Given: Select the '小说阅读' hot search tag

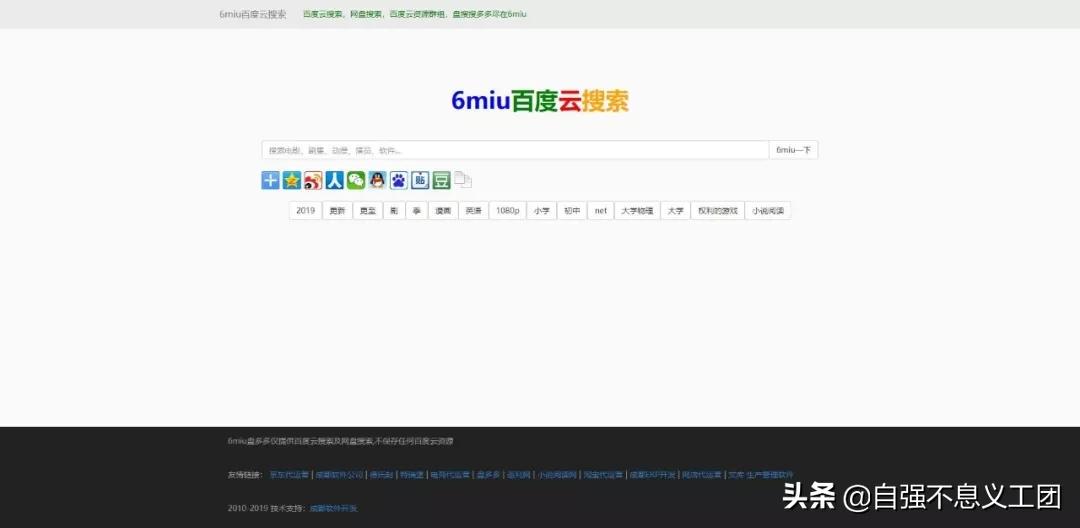Looking at the screenshot, I should pyautogui.click(x=768, y=211).
